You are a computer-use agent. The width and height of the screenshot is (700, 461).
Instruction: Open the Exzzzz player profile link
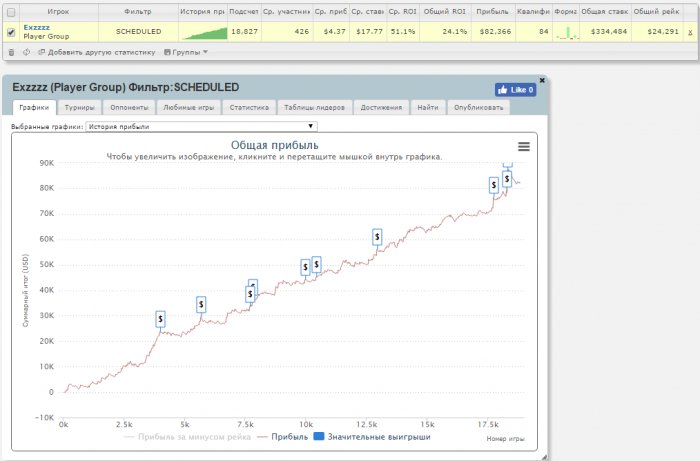(x=37, y=27)
